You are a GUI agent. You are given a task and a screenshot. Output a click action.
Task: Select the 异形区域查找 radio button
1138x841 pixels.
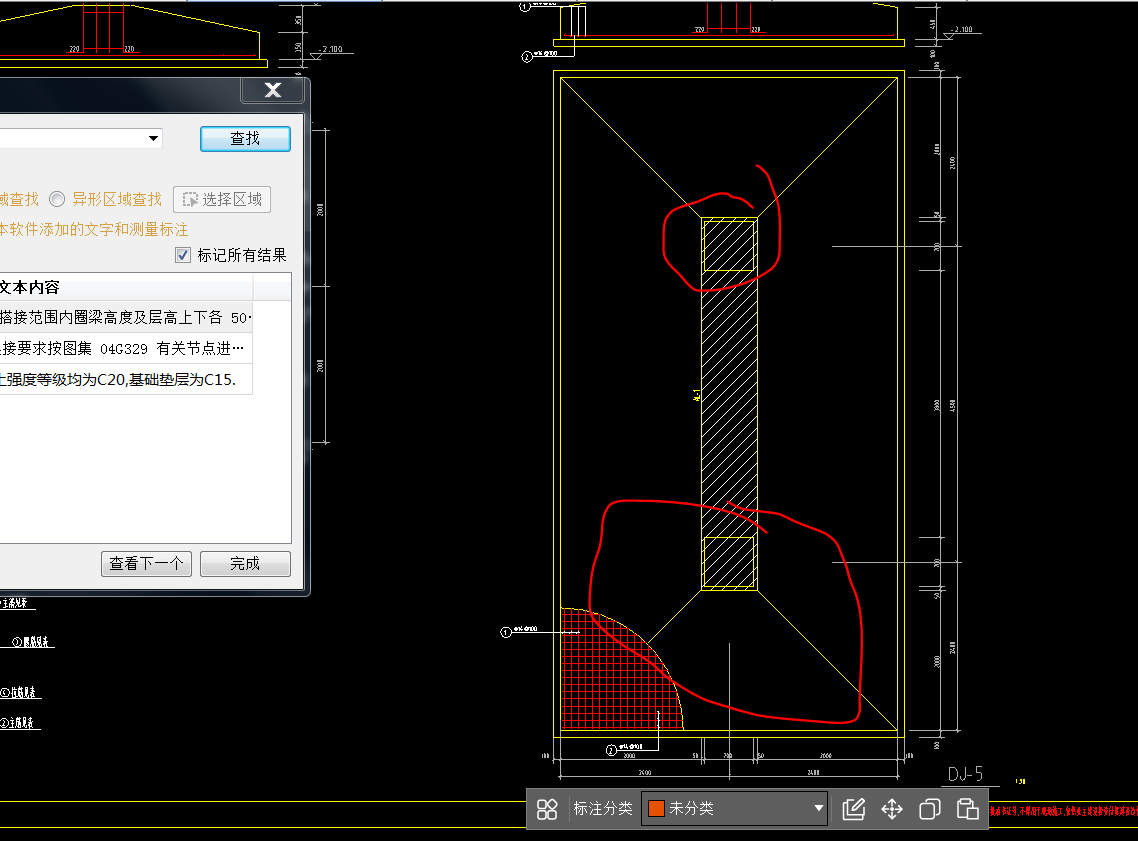coord(57,199)
